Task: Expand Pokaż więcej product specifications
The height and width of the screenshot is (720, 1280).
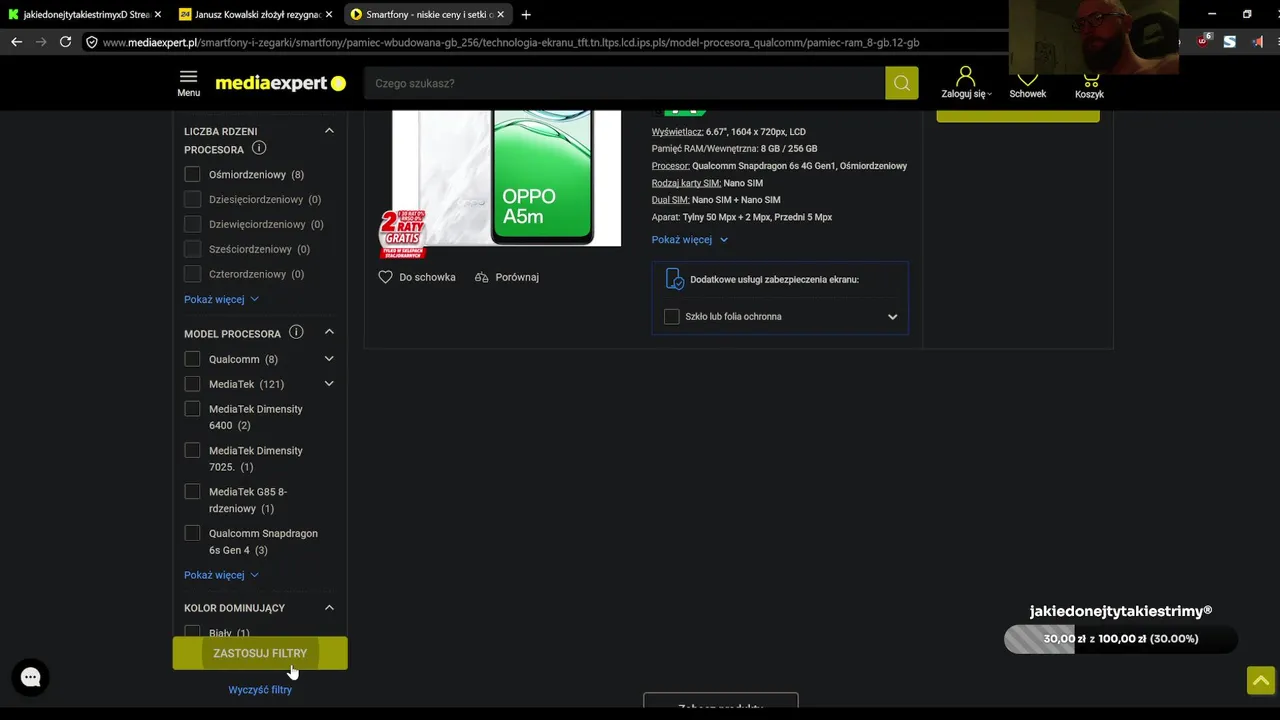Action: (x=690, y=240)
